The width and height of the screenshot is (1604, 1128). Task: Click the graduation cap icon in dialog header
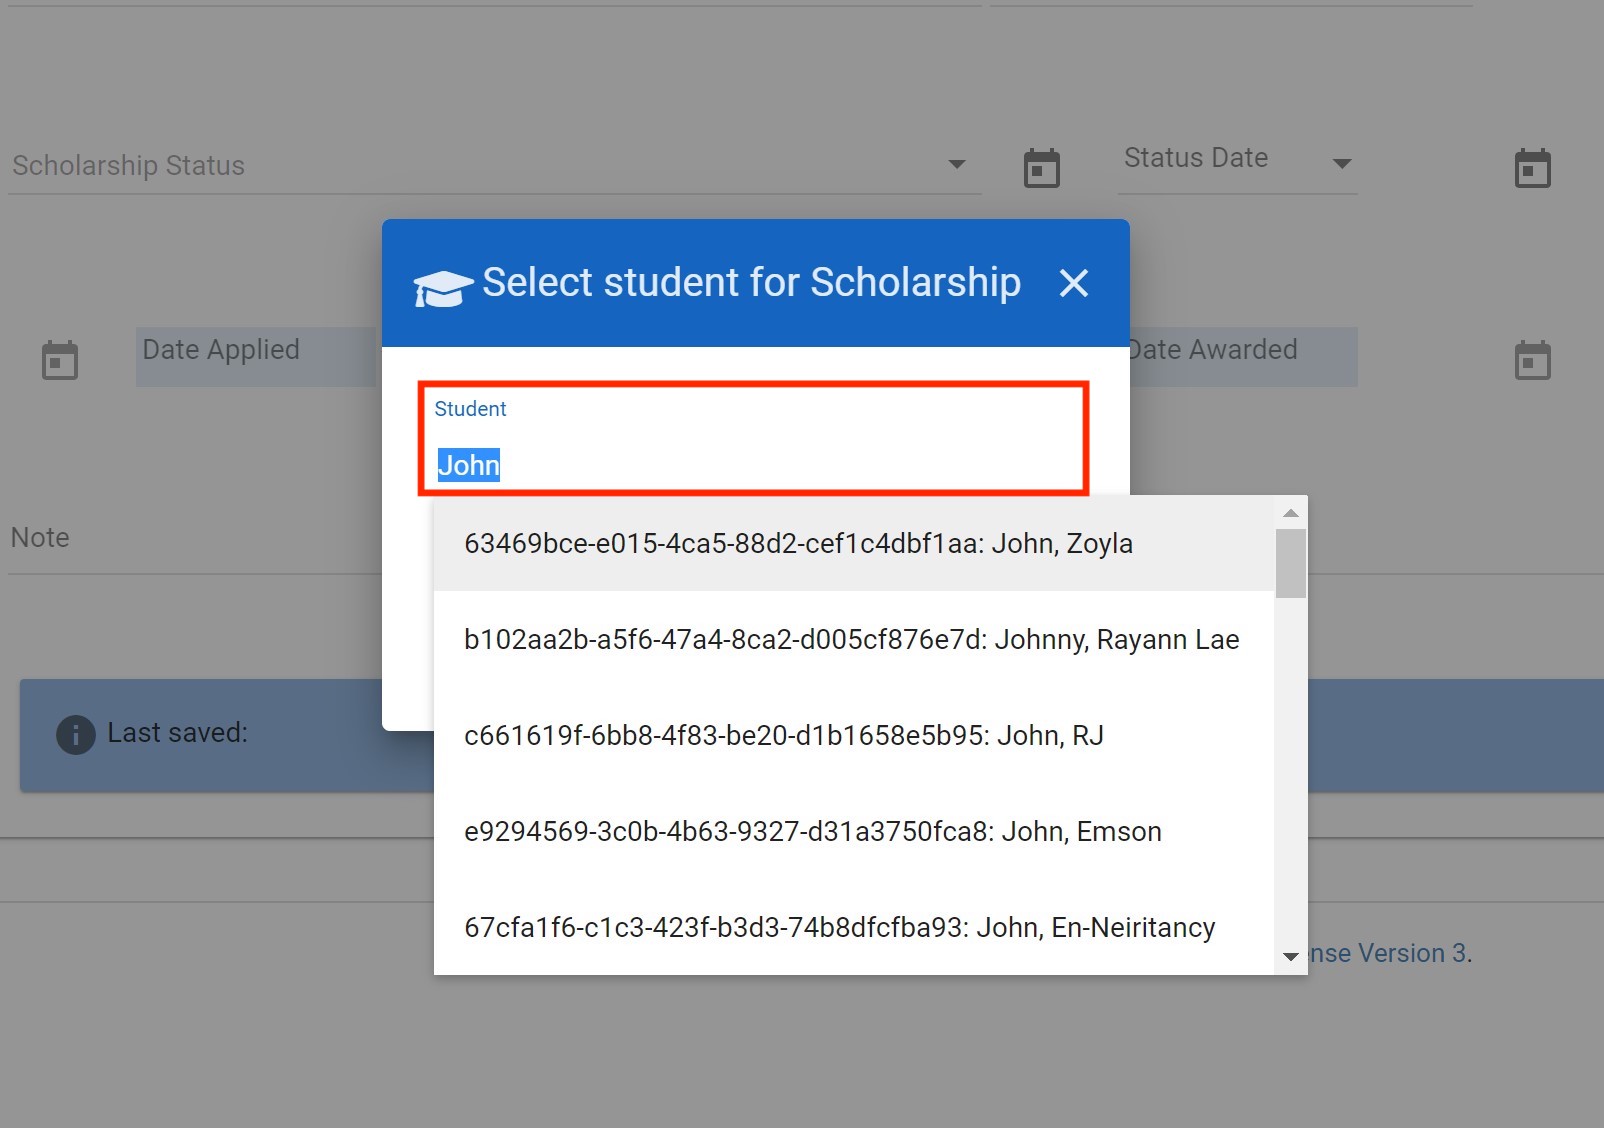(x=443, y=287)
